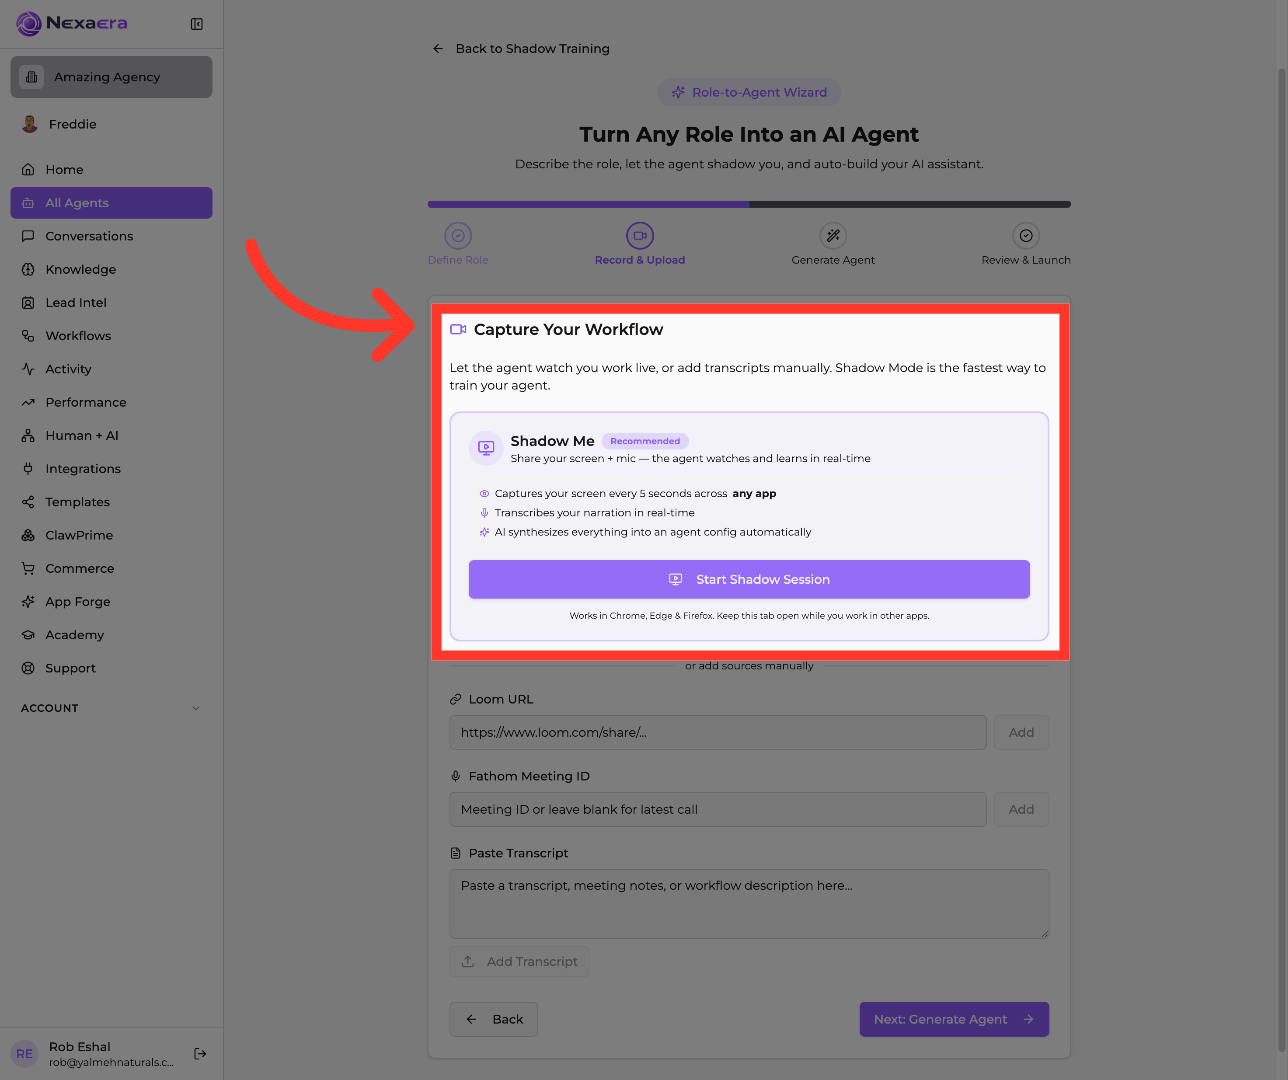Open the Freddie agent selector

pos(111,124)
